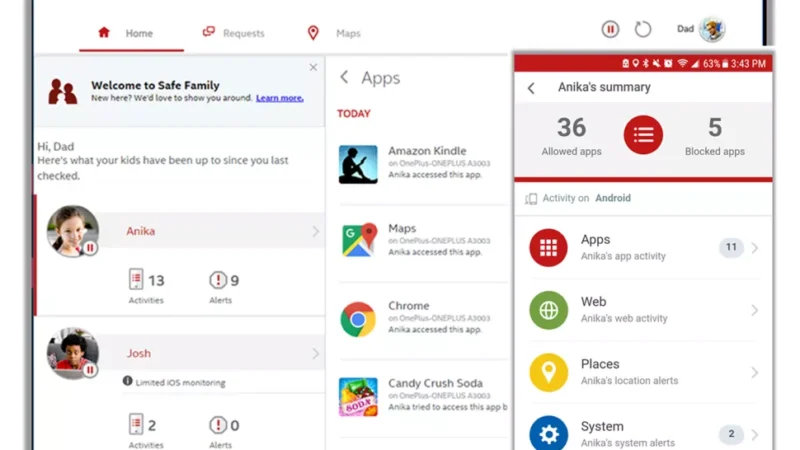Open the Chrome app activity entry
Image resolution: width=800 pixels, height=450 pixels.
tap(408, 317)
